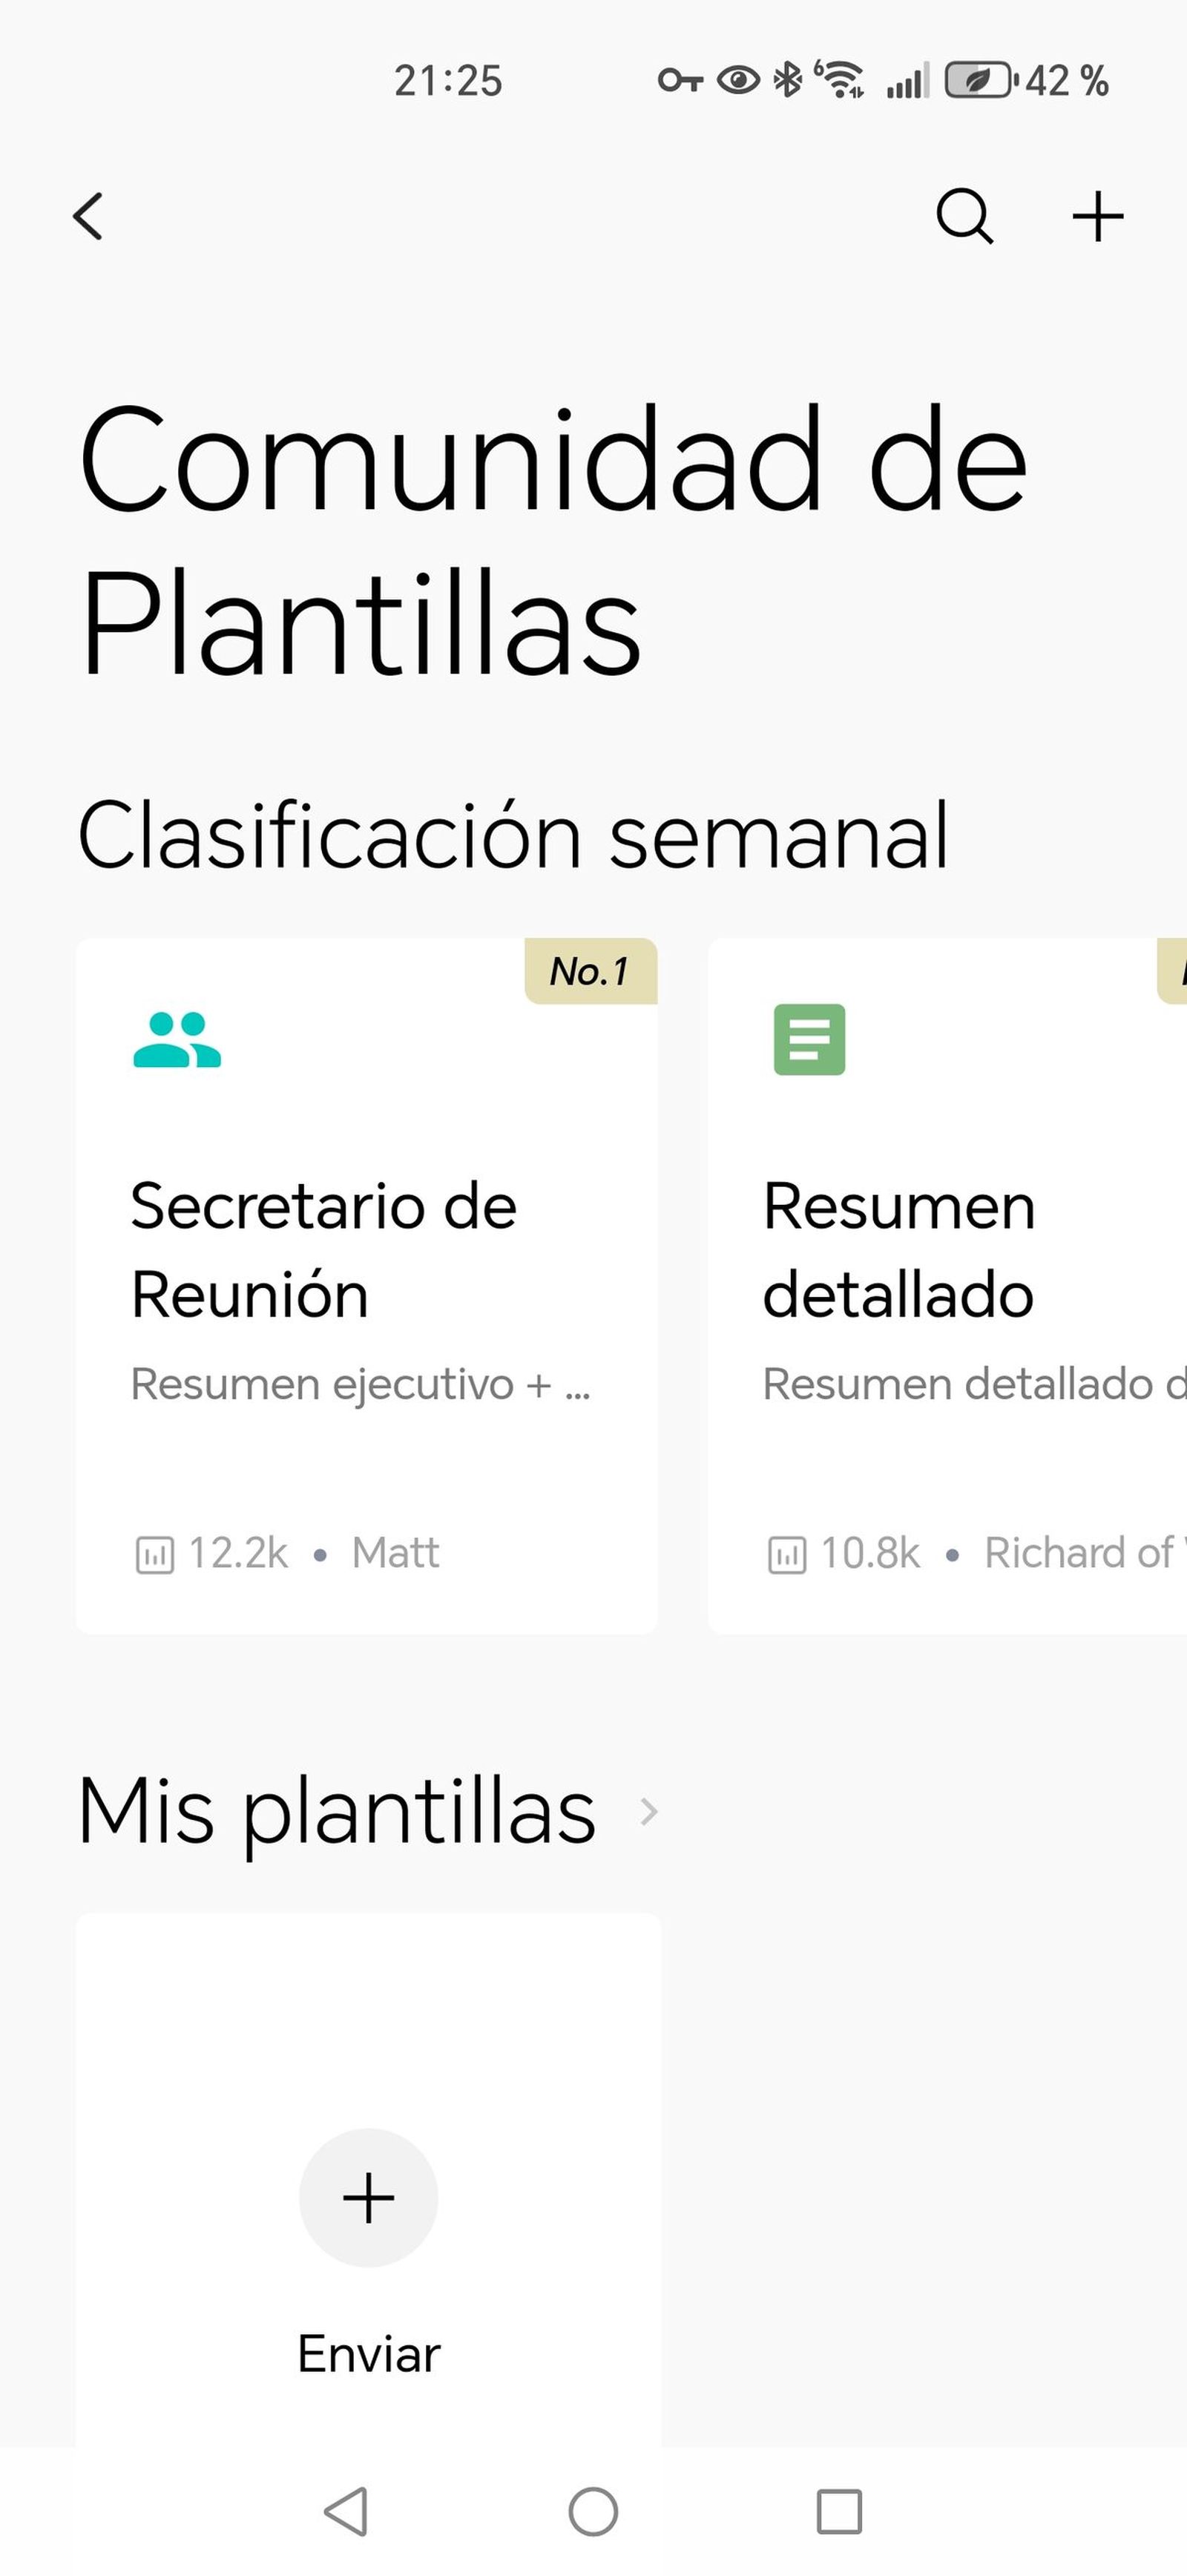The width and height of the screenshot is (1187, 2576).
Task: Expand Mis plantillas with its chevron
Action: [649, 1810]
